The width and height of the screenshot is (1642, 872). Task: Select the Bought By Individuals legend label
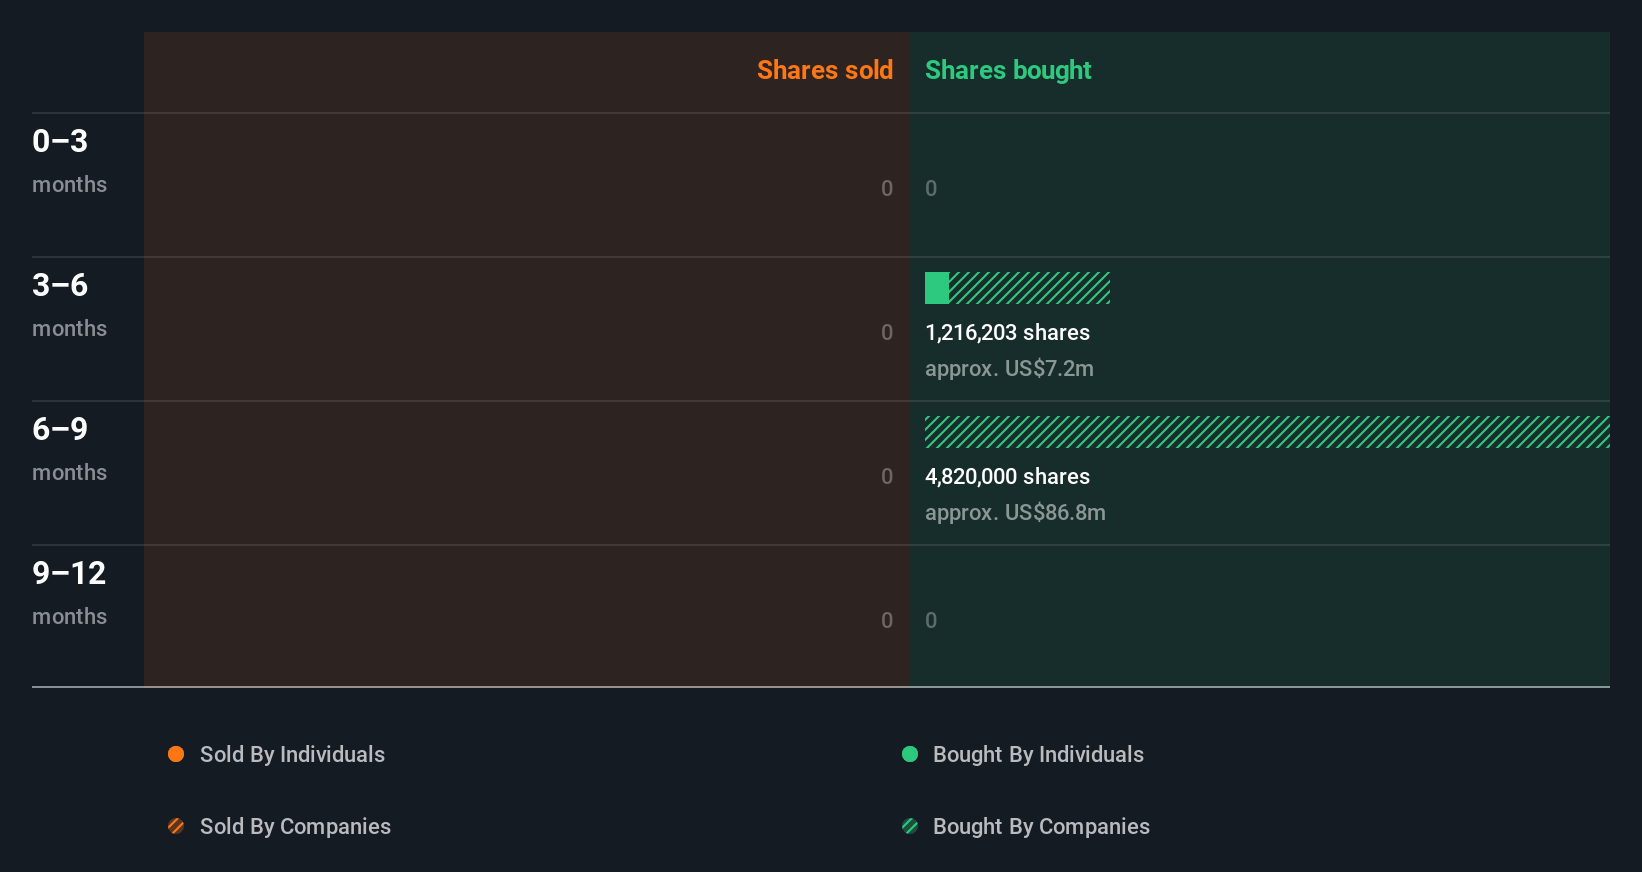tap(1038, 754)
